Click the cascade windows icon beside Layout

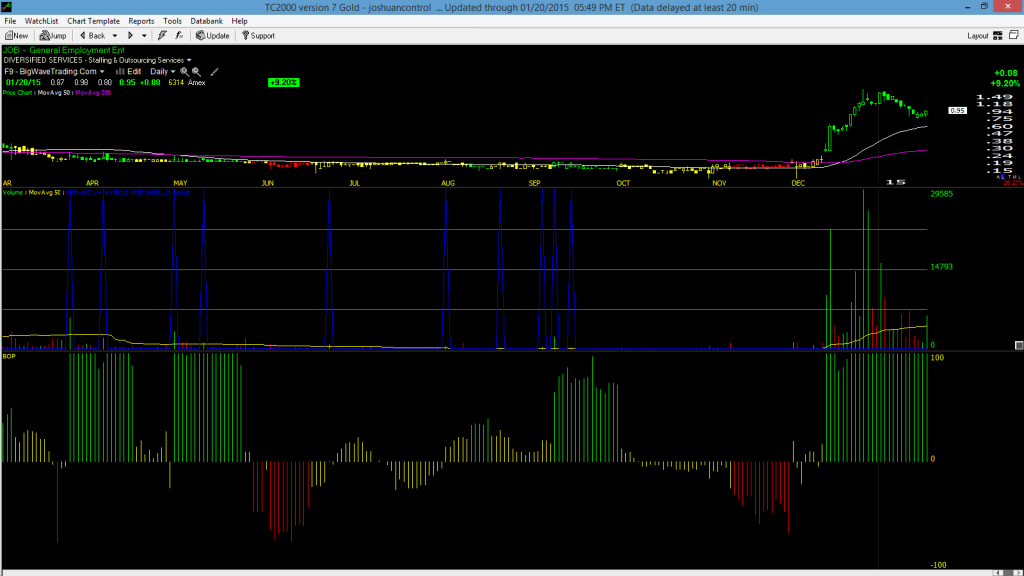1014,35
